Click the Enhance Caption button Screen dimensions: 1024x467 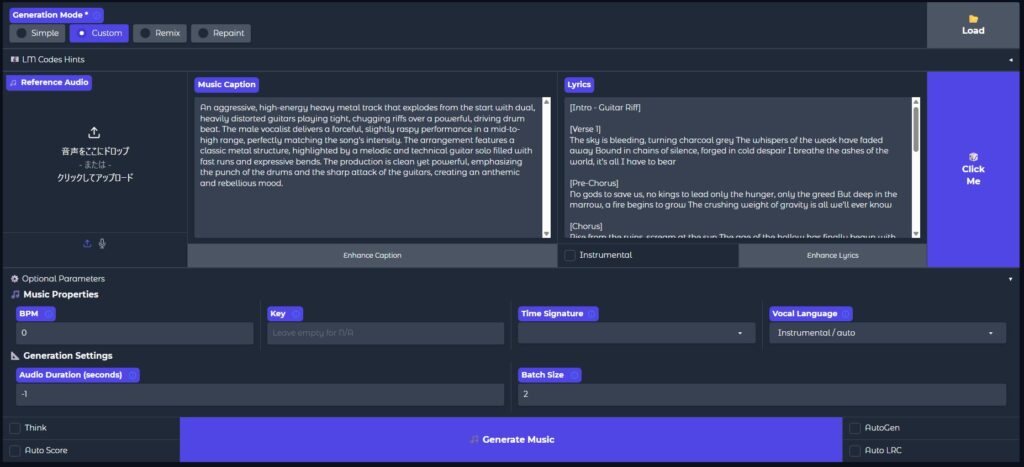point(372,256)
